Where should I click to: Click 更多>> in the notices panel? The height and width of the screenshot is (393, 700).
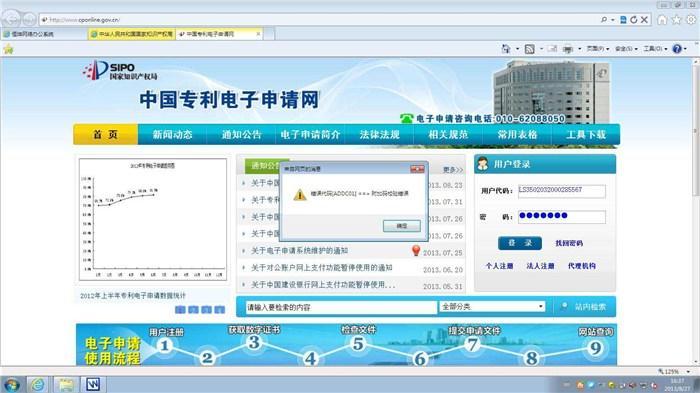point(453,170)
